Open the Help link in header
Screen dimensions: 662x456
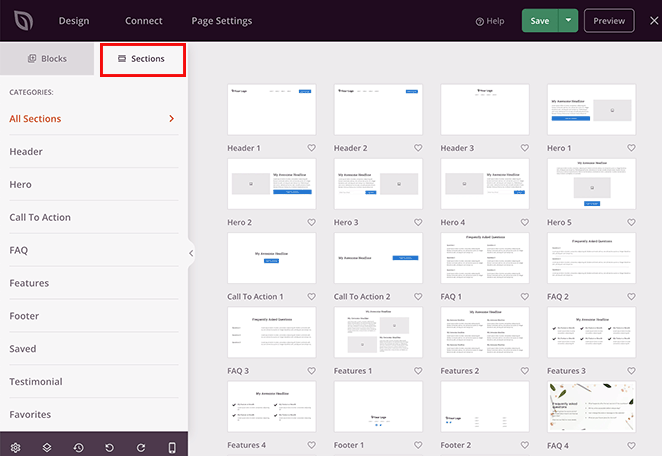pyautogui.click(x=490, y=21)
